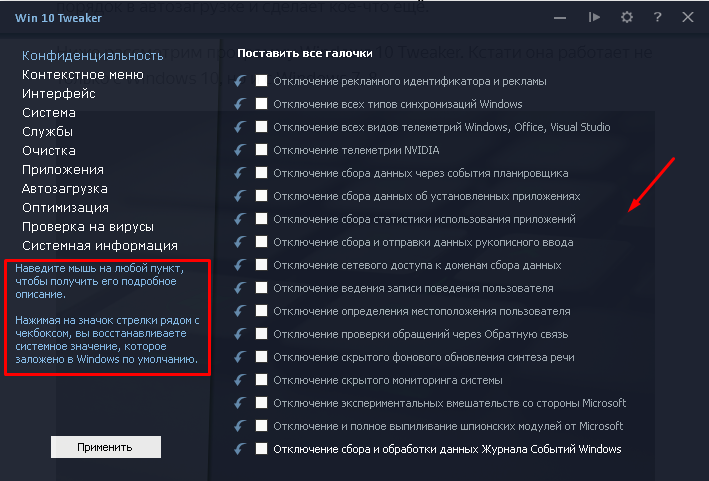The width and height of the screenshot is (709, 481).
Task: Restore default for рекламного идентификатора arrow
Action: 241,81
